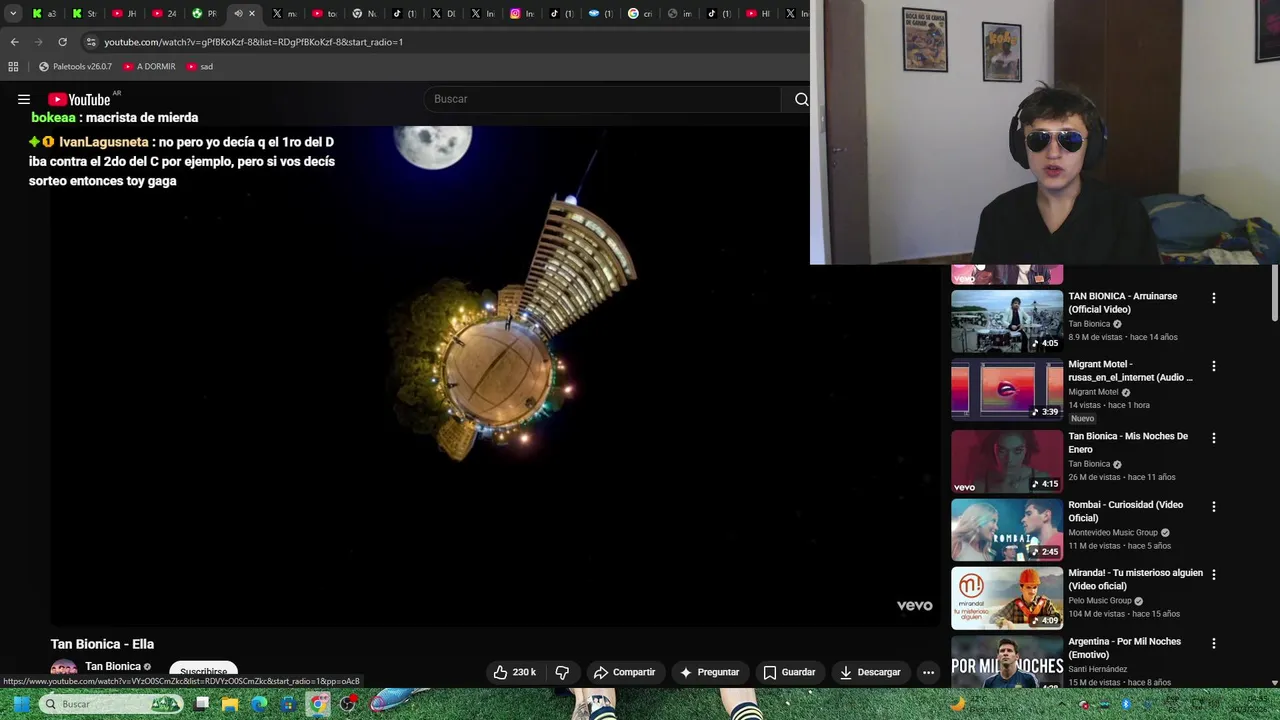Open options for Migrant Motel video
Image resolution: width=1280 pixels, height=720 pixels.
point(1214,366)
